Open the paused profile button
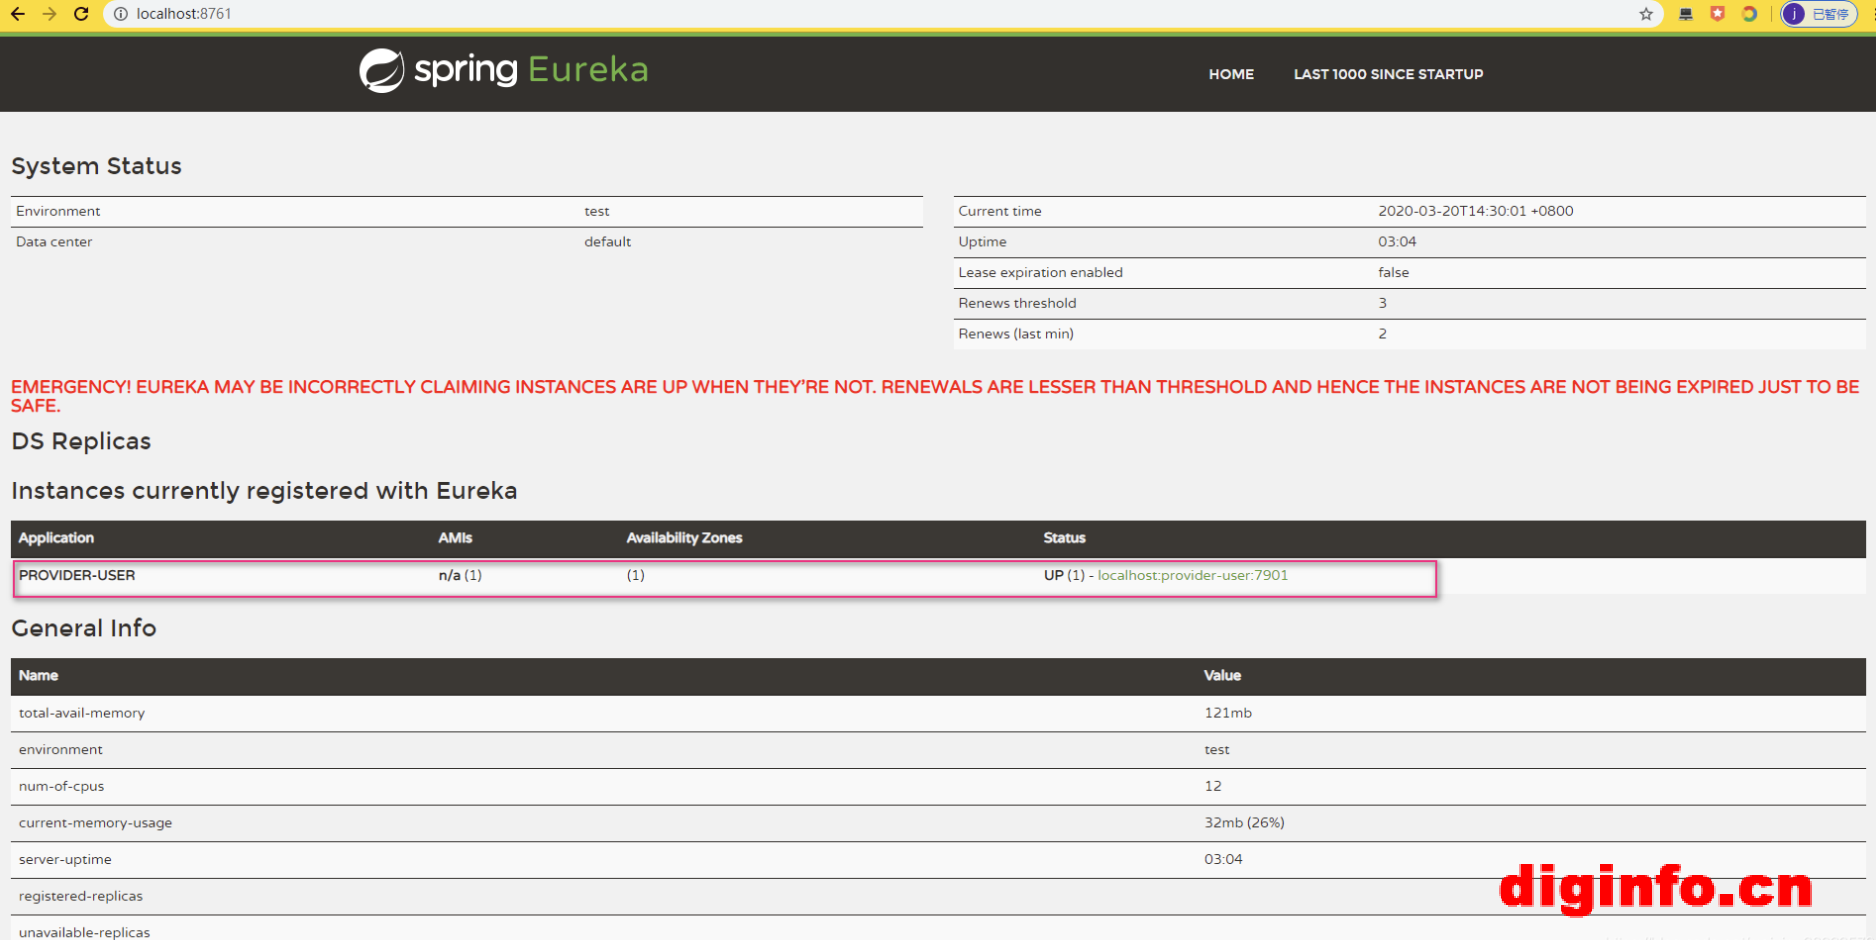This screenshot has height=940, width=1876. 1819,14
